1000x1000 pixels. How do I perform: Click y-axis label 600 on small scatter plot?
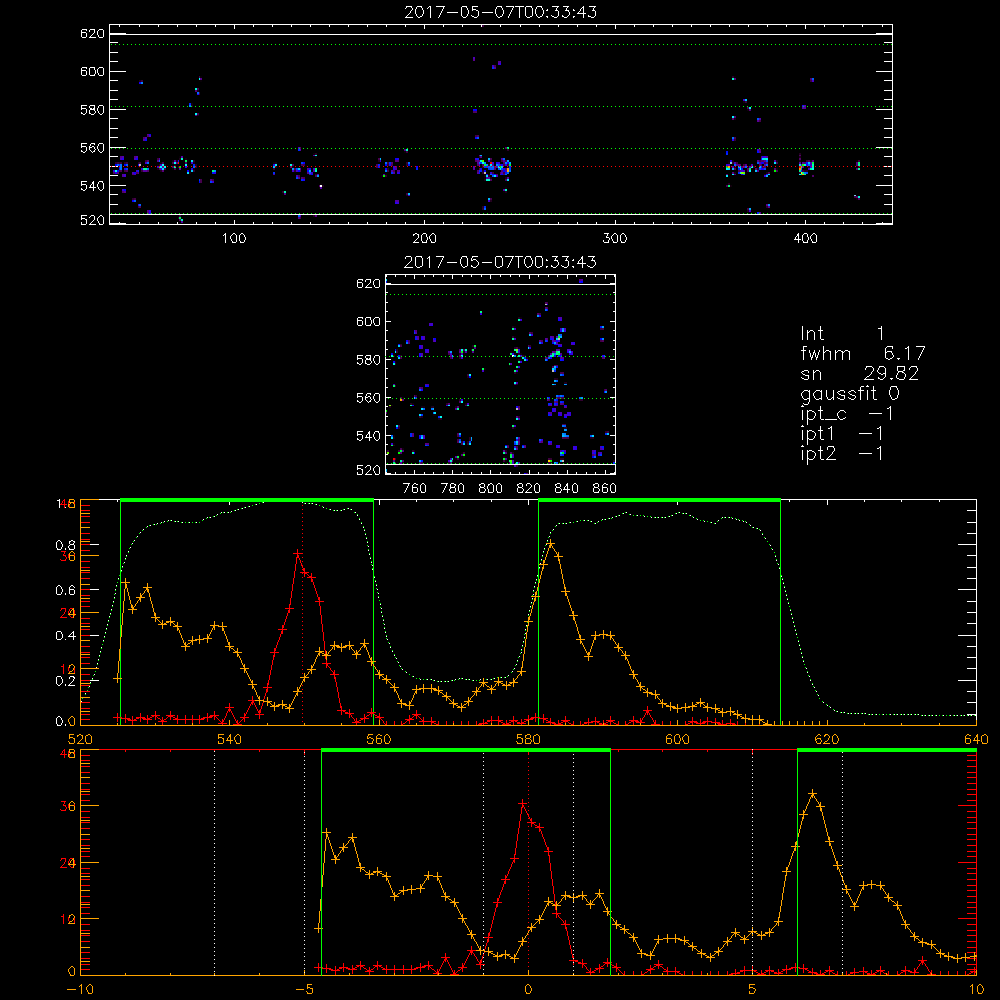[368, 321]
